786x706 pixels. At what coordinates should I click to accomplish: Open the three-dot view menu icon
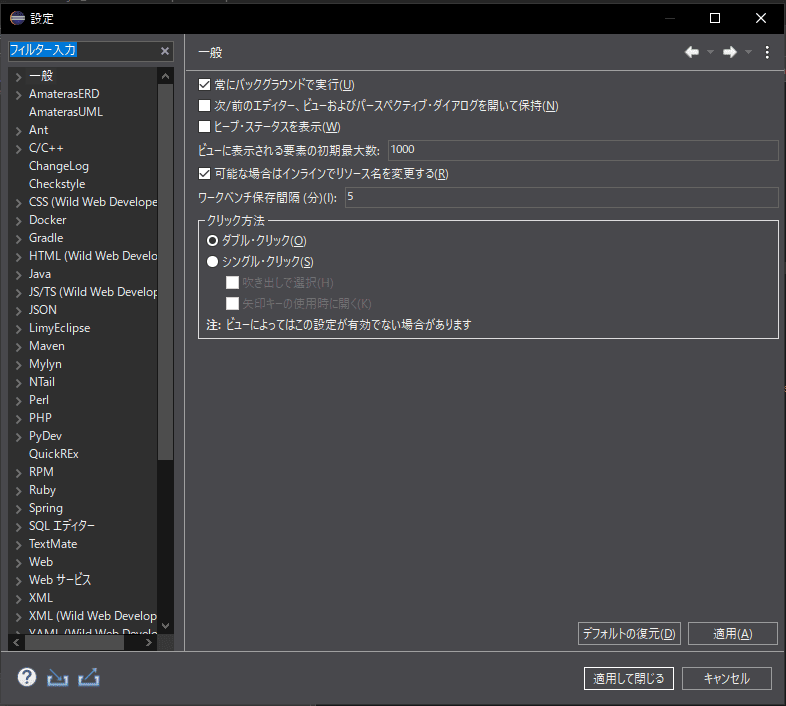(x=767, y=52)
